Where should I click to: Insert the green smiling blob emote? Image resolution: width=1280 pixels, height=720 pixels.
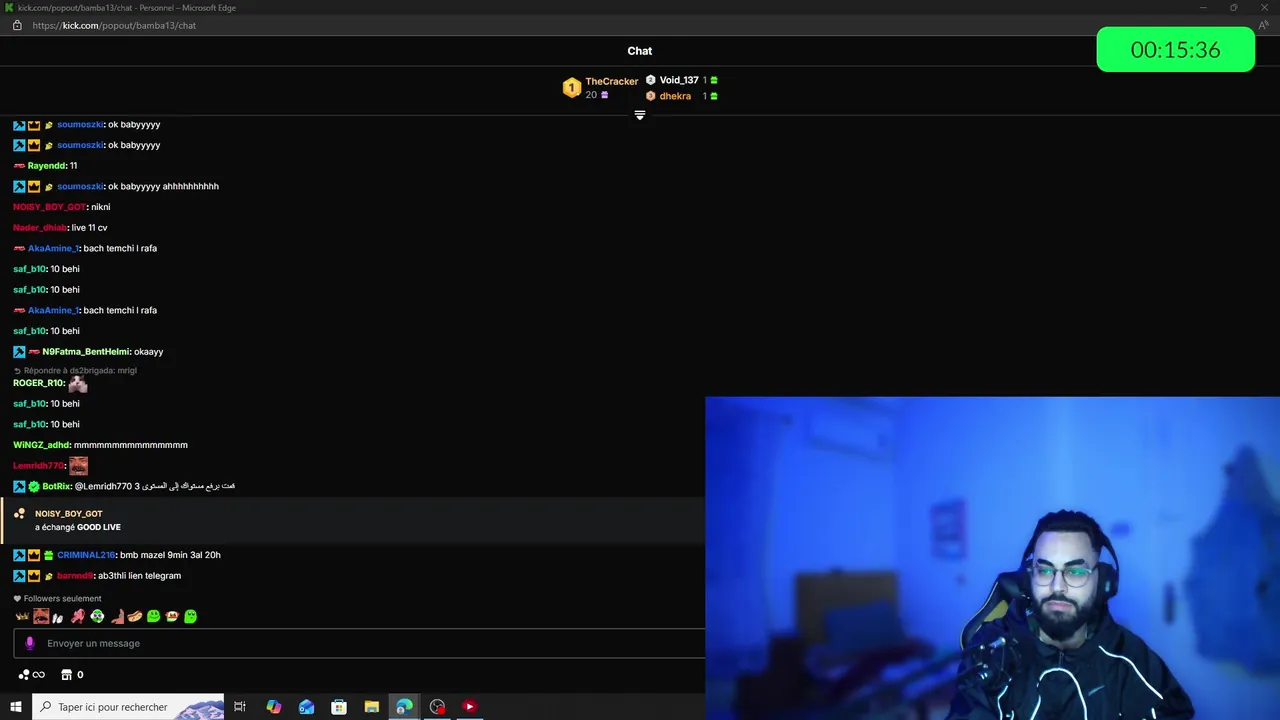[153, 617]
